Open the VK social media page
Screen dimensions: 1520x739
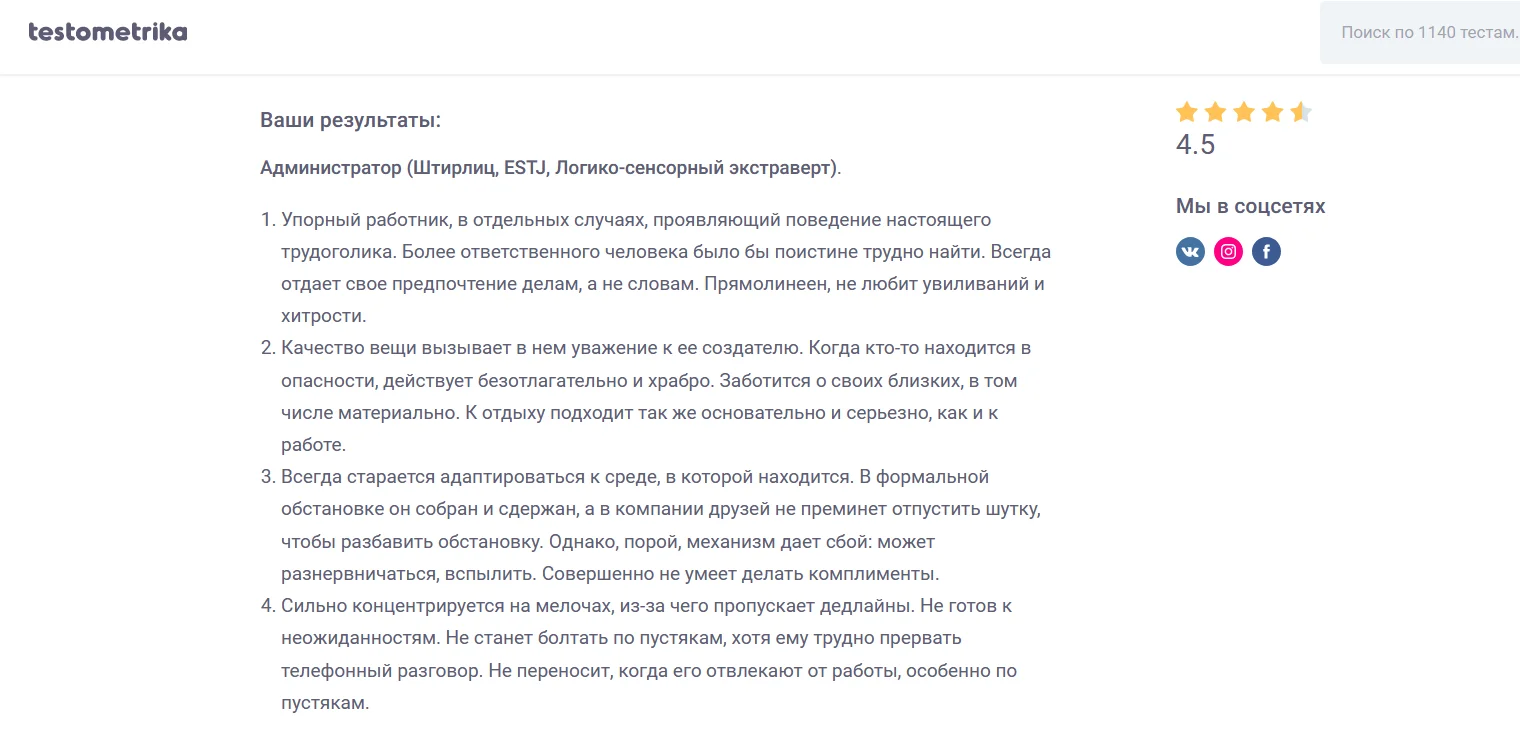pos(1189,251)
